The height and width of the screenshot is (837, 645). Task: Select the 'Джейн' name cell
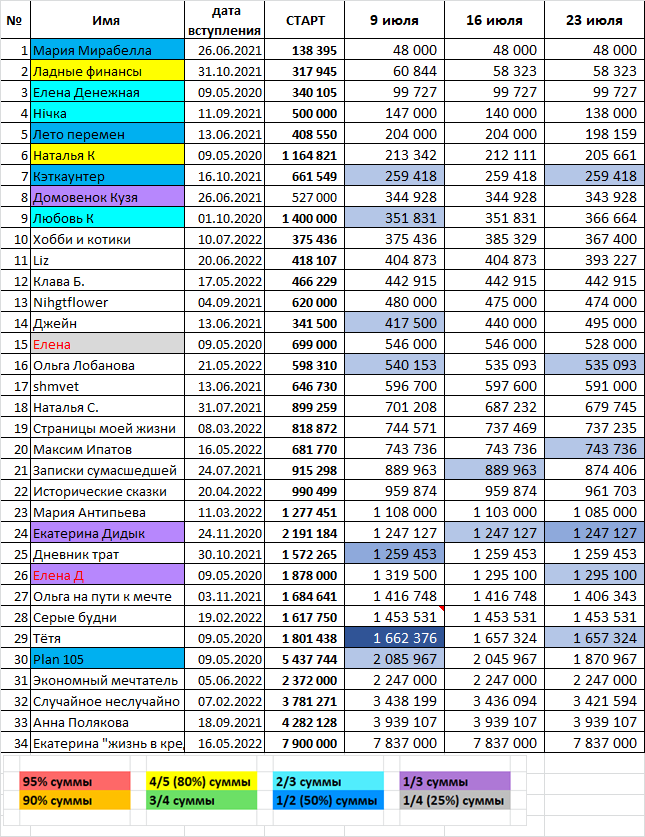107,323
